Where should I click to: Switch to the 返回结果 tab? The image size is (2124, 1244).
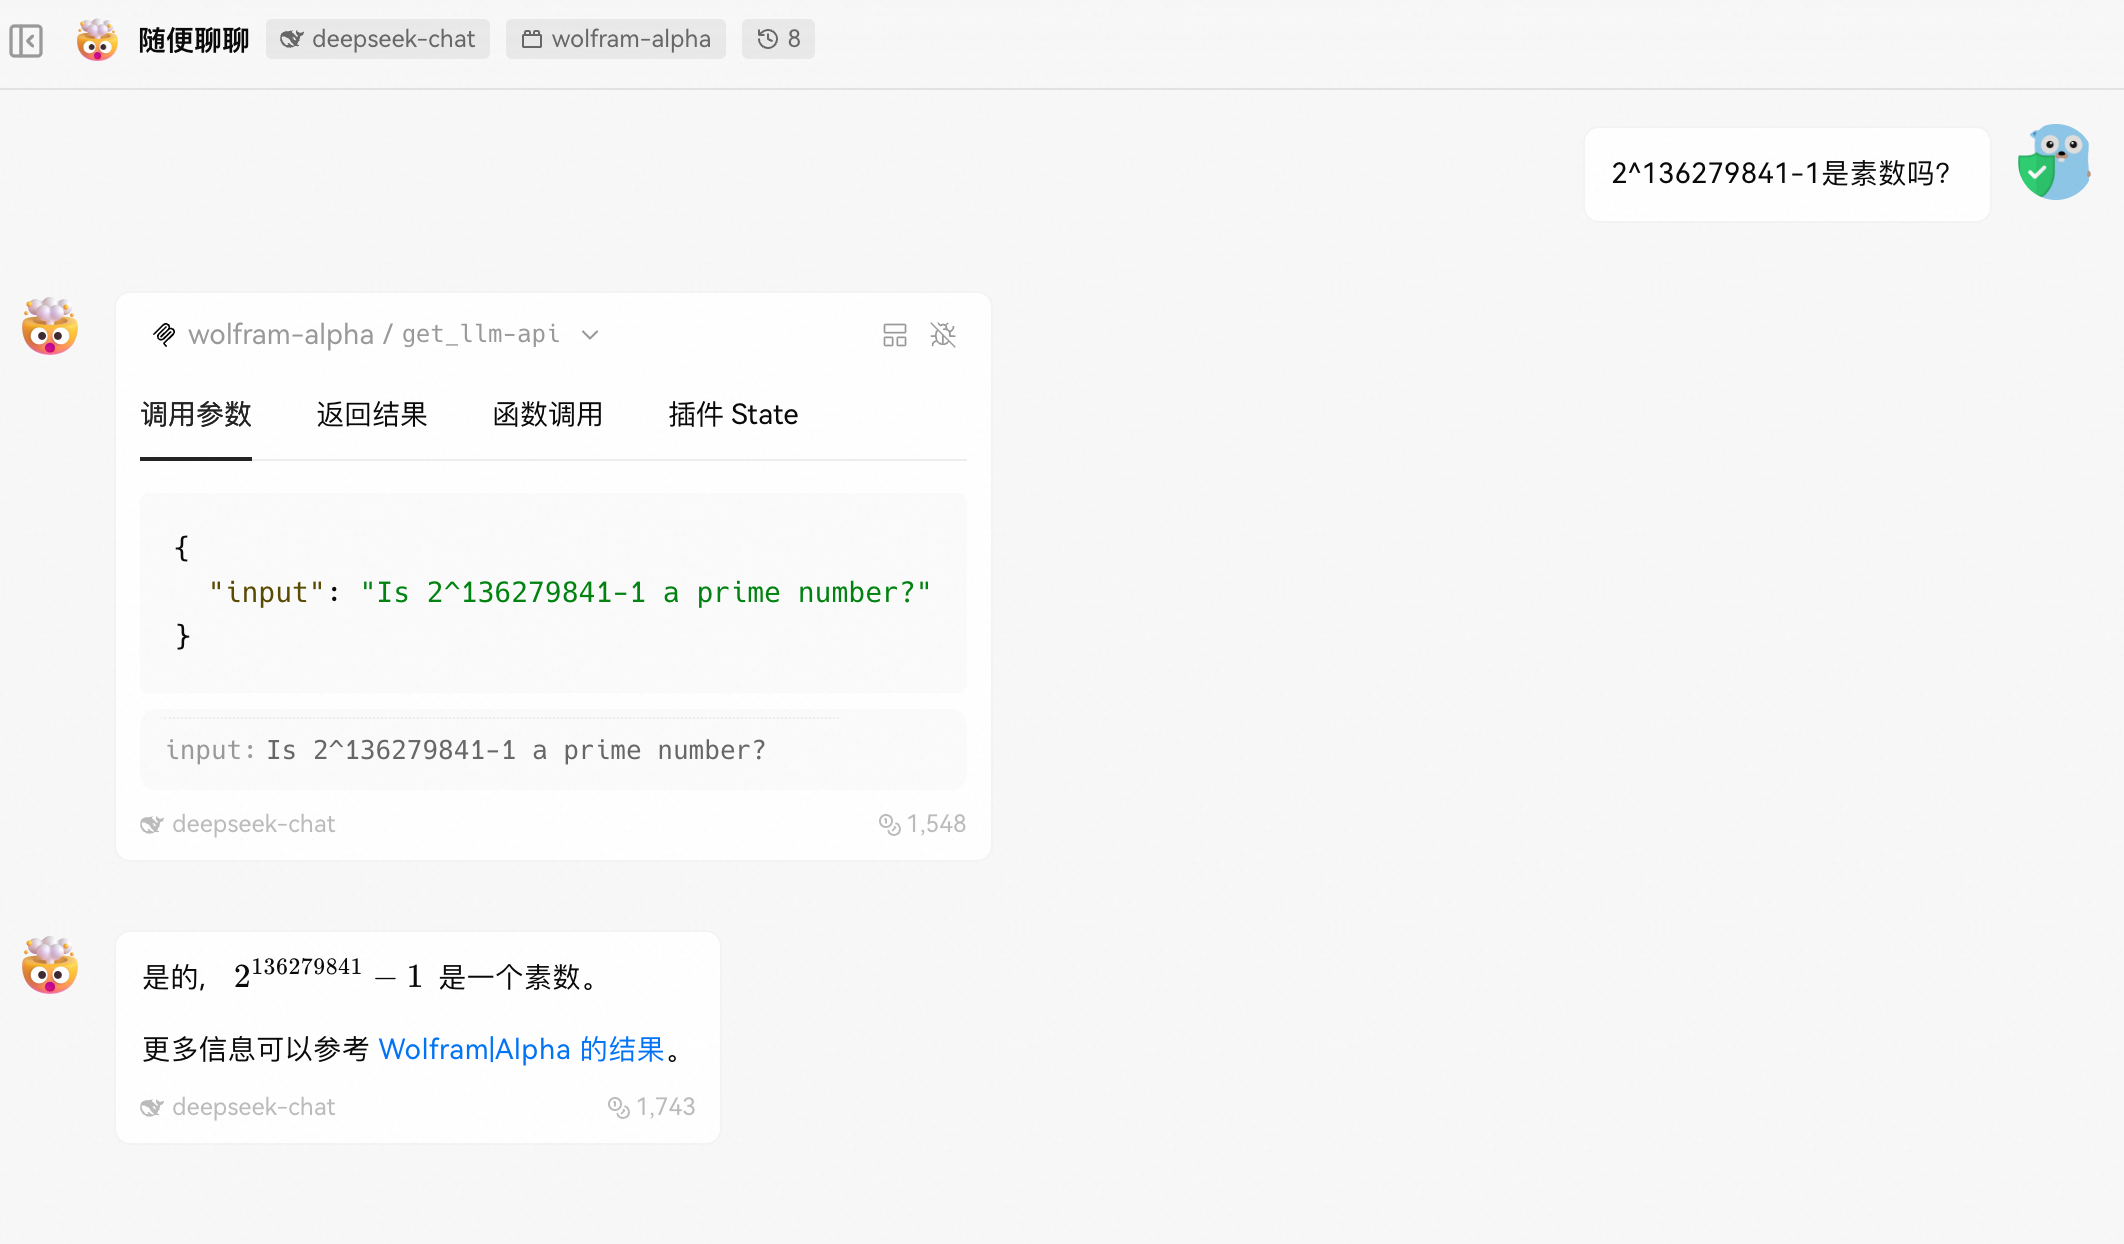372,414
